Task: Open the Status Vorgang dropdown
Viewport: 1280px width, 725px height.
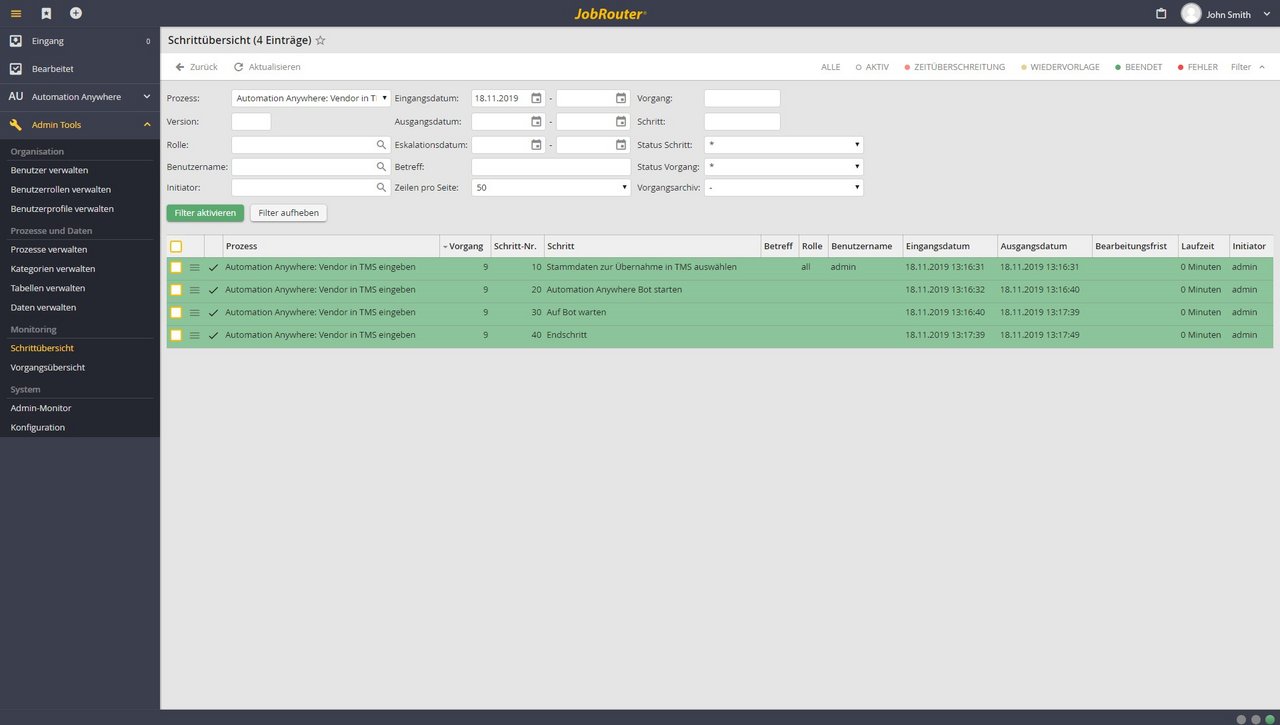Action: tap(784, 166)
